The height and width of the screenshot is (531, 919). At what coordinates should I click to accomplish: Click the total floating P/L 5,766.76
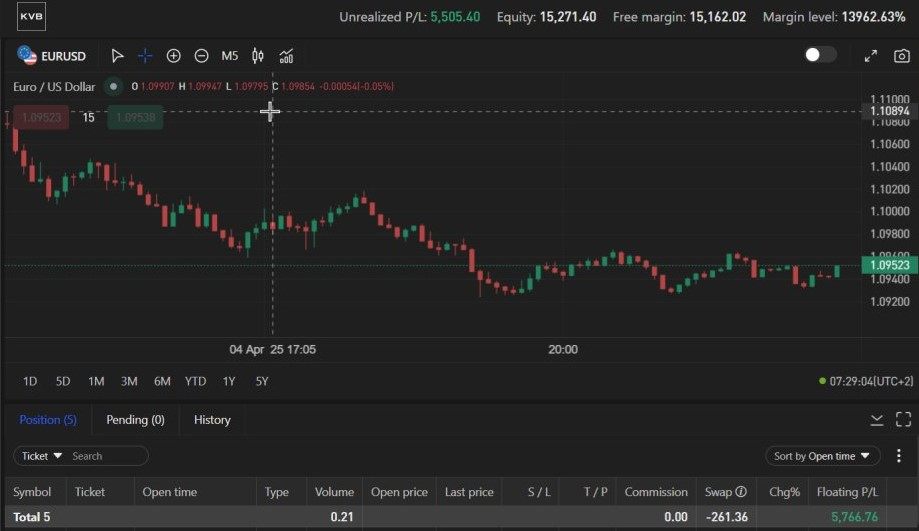pos(855,518)
